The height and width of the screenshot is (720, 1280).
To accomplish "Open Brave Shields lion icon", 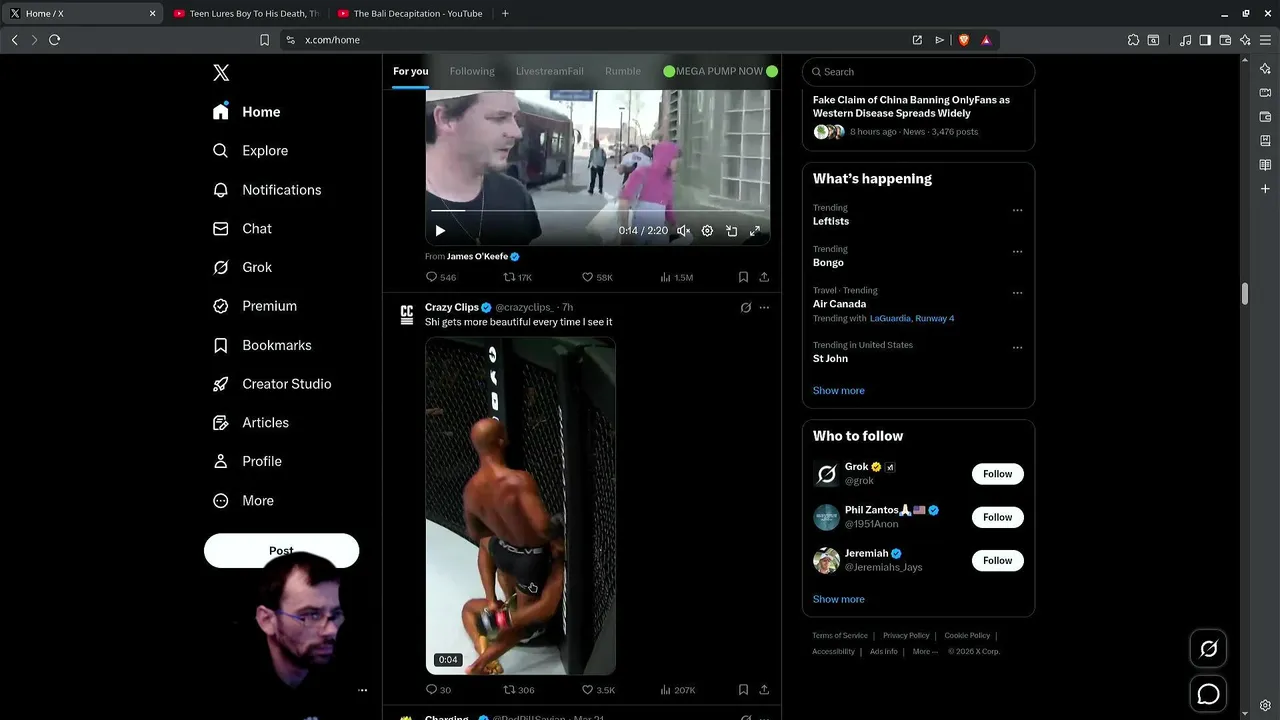I will click(964, 40).
